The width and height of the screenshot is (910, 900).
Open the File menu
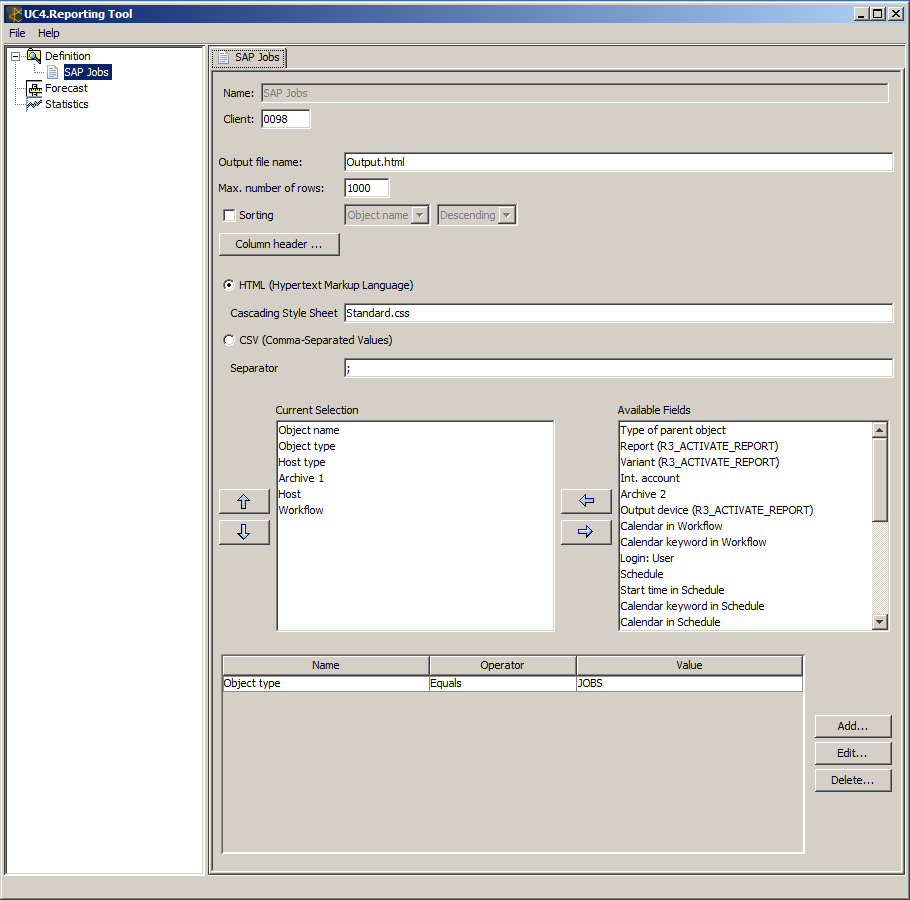tap(17, 33)
